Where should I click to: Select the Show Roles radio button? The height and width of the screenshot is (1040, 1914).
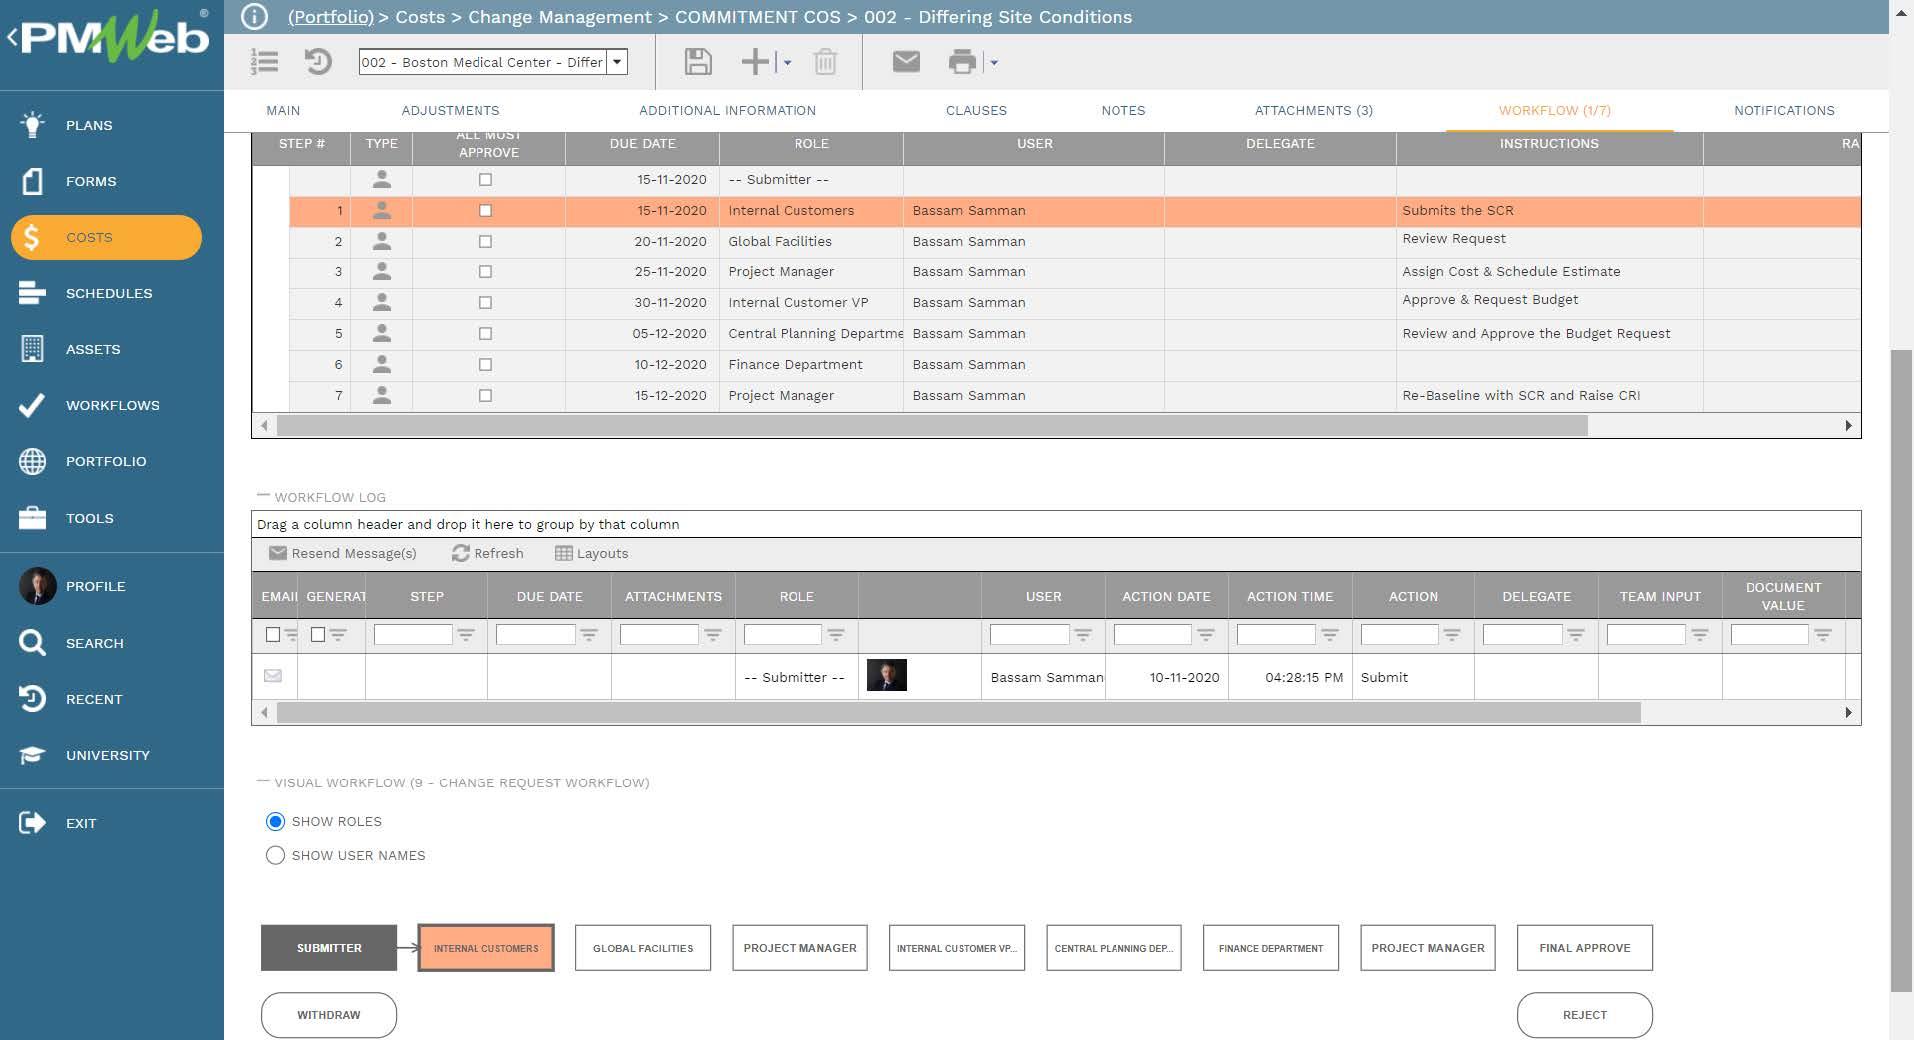(275, 821)
